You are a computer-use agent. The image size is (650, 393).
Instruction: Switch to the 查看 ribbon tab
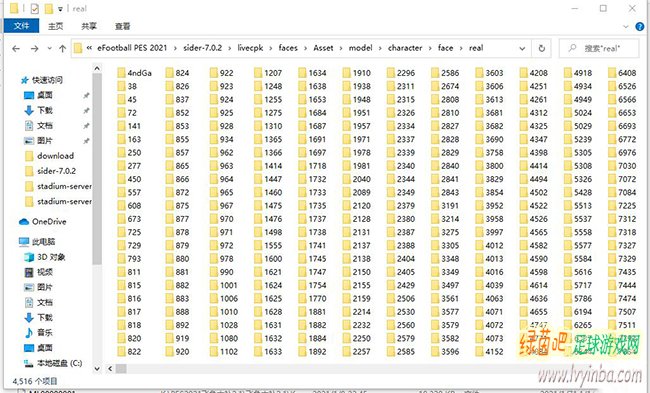tap(122, 26)
